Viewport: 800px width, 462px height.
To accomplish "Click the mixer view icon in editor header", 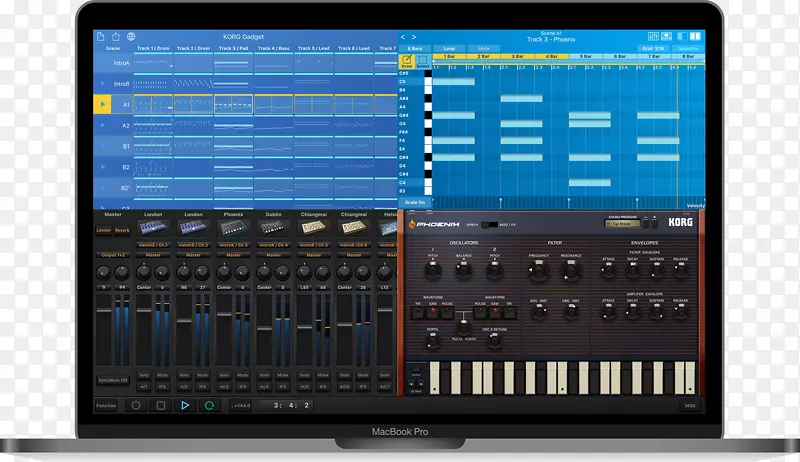I will click(x=653, y=36).
